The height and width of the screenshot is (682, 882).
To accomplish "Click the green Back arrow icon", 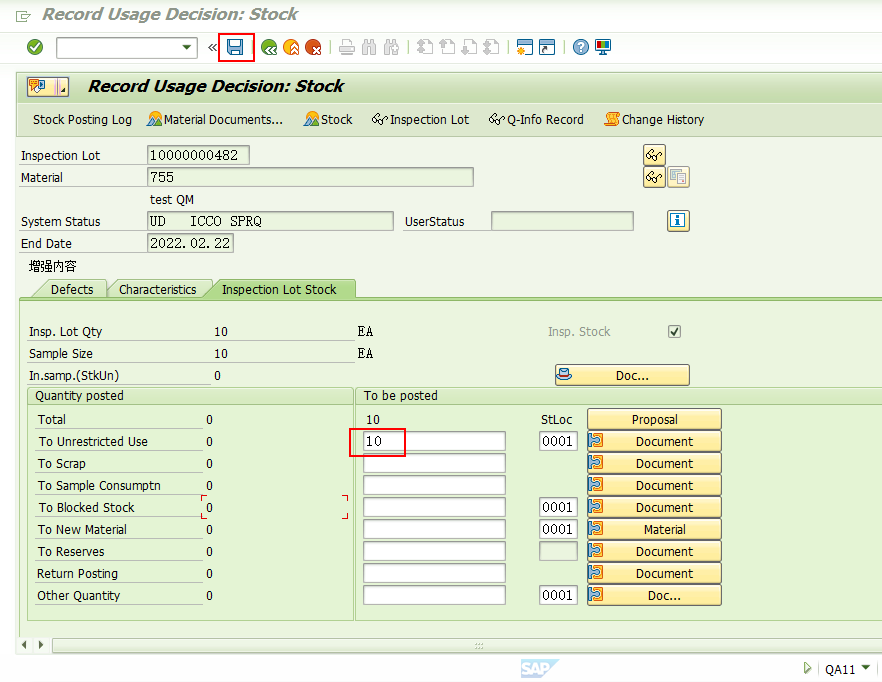I will [x=270, y=47].
